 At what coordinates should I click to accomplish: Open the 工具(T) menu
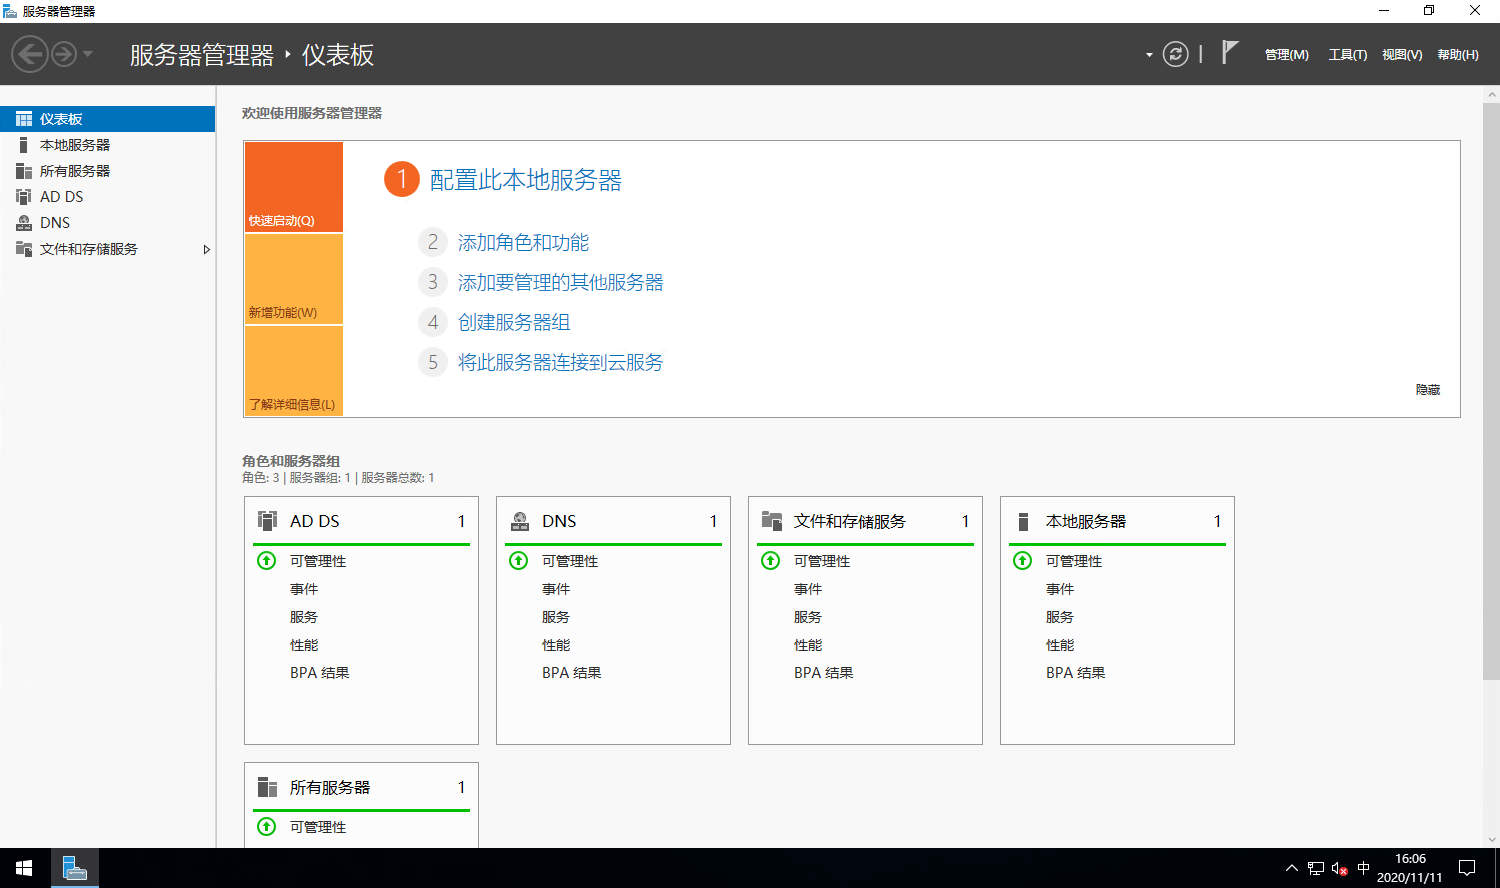click(x=1347, y=55)
